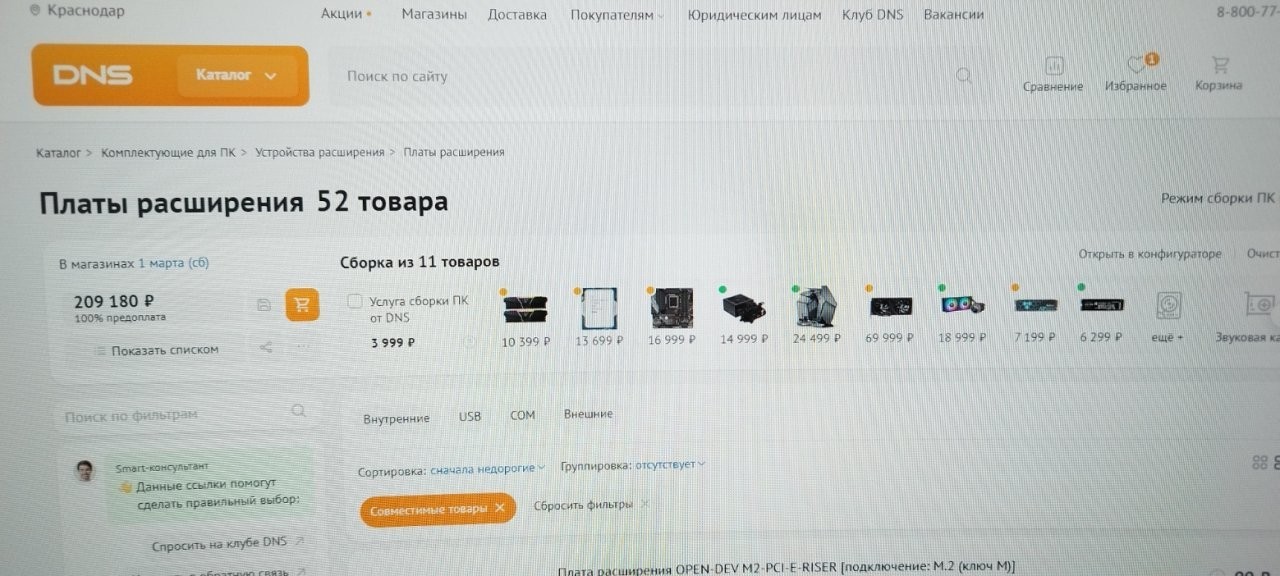
Task: Save the build using the floppy disk icon
Action: point(264,305)
